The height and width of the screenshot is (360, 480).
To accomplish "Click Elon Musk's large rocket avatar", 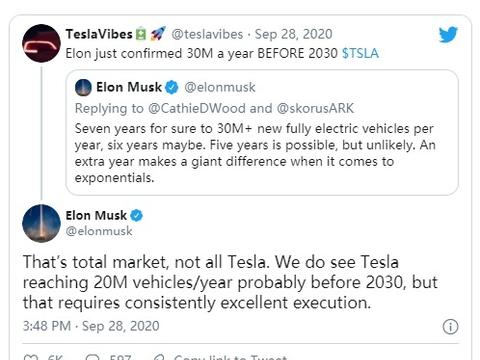I will pos(41,223).
